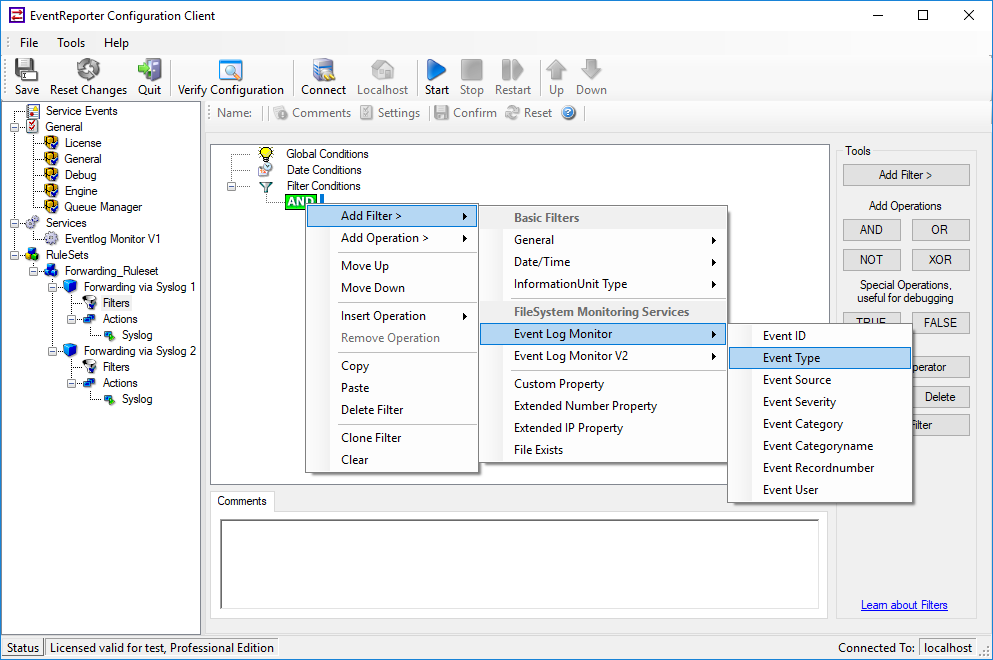Click the Confirm disk icon

[441, 113]
